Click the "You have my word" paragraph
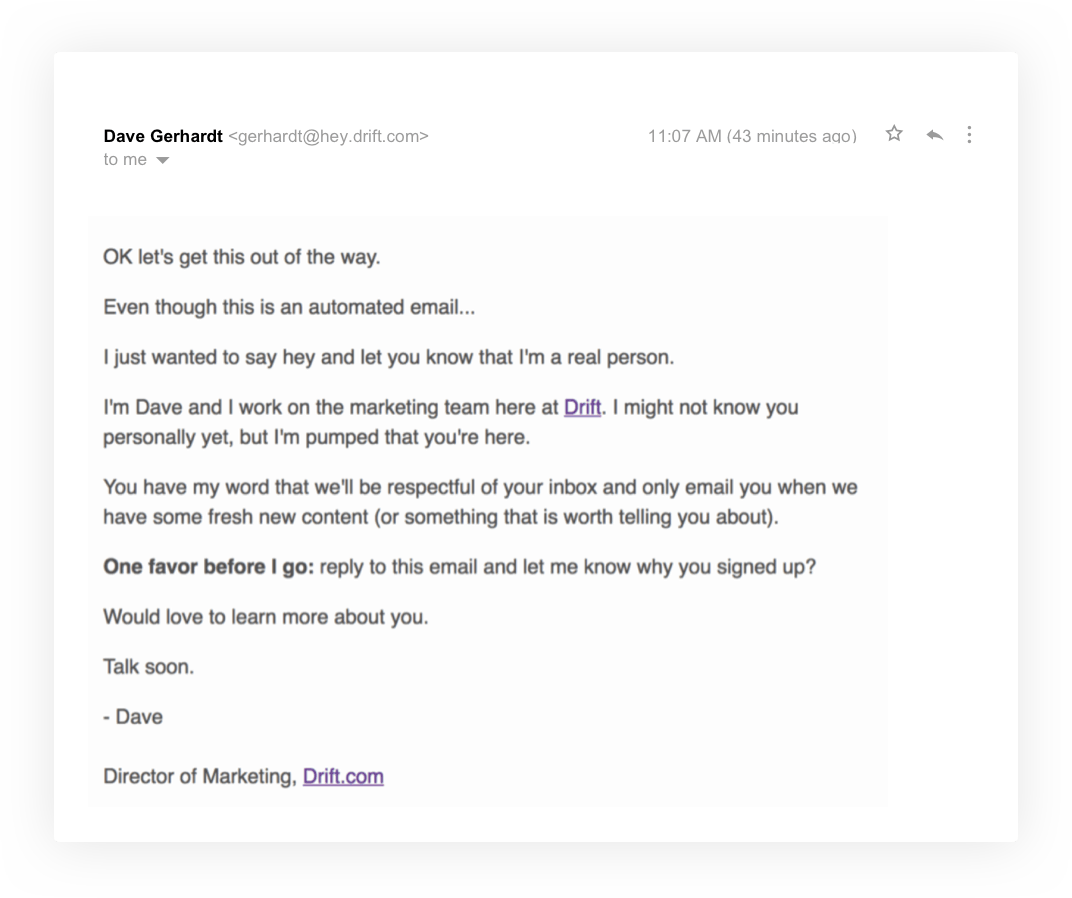1072x898 pixels. tap(480, 502)
